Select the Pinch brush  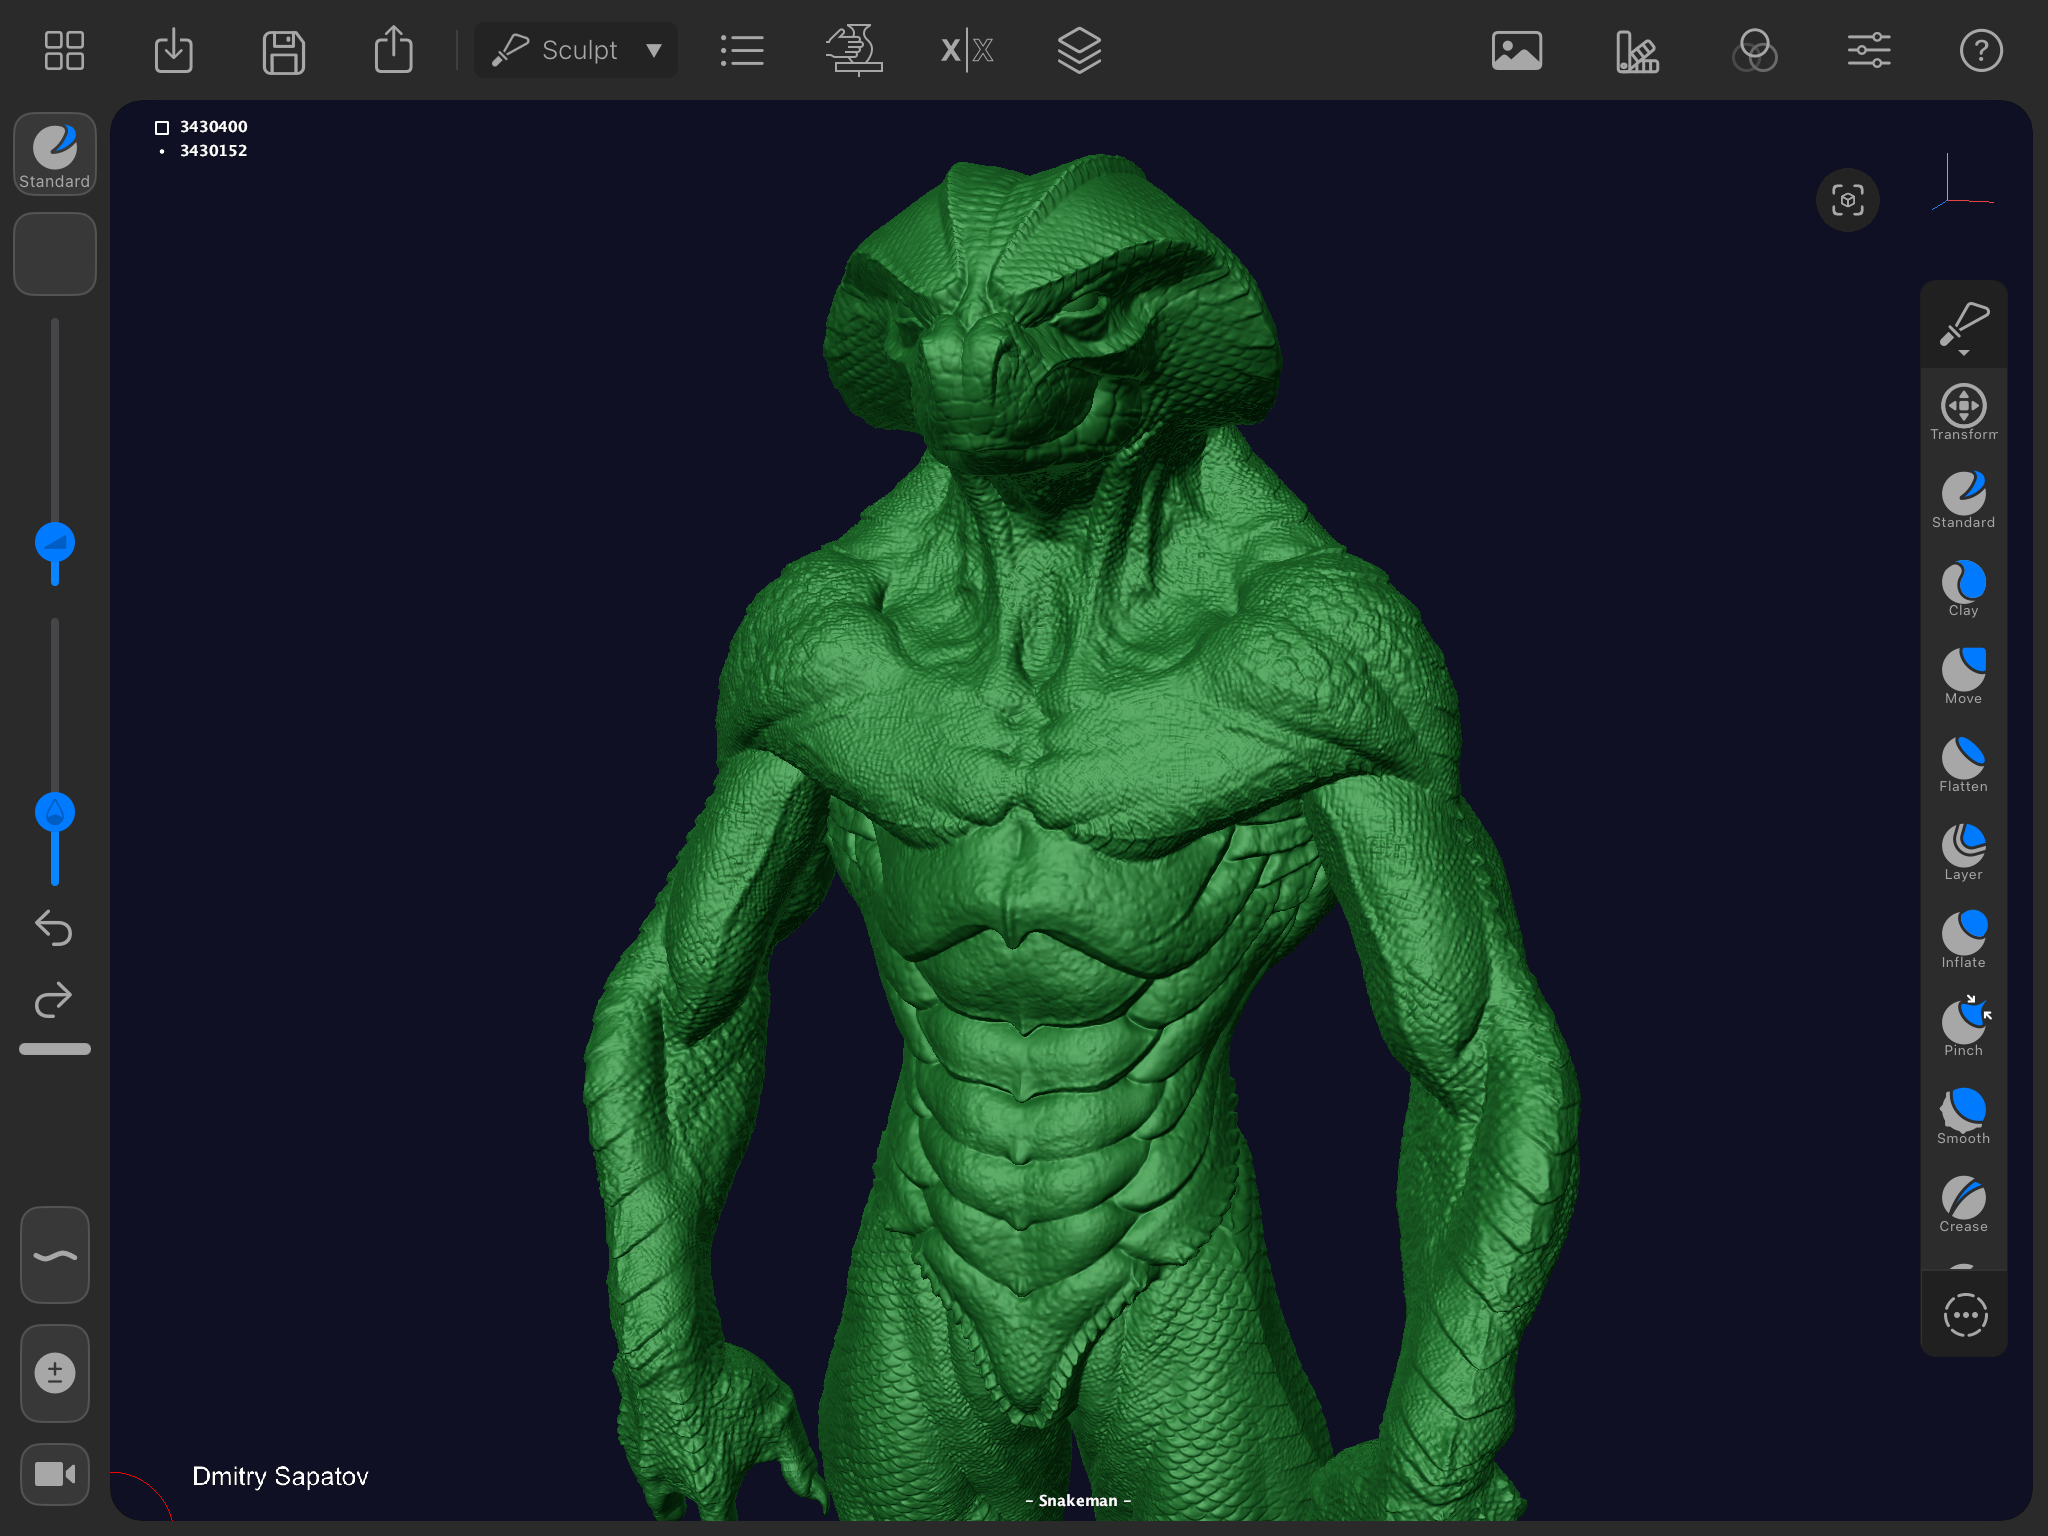pos(1964,1028)
